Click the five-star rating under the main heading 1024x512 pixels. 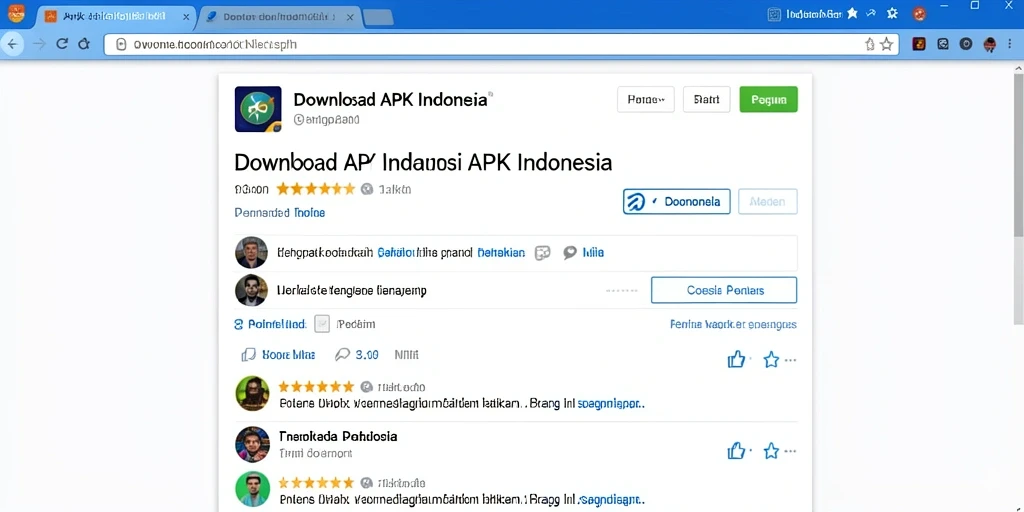[316, 189]
